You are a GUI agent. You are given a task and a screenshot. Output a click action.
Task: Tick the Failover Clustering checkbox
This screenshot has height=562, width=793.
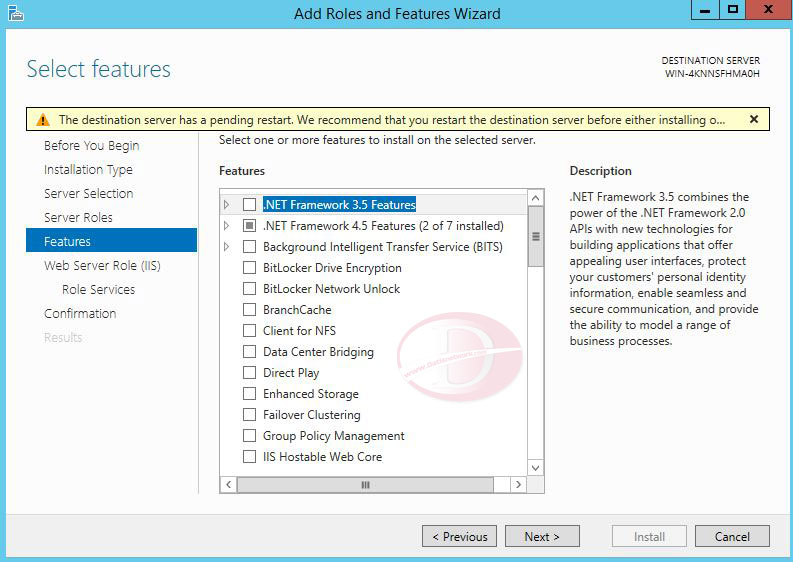249,415
